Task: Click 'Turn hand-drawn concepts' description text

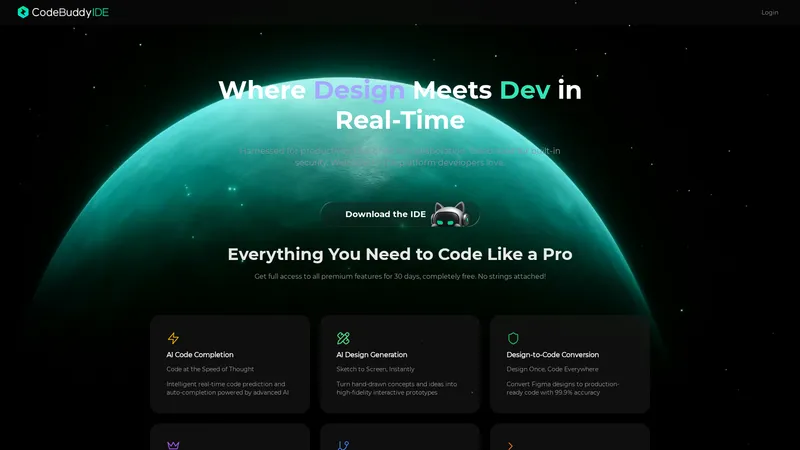Action: [396, 388]
